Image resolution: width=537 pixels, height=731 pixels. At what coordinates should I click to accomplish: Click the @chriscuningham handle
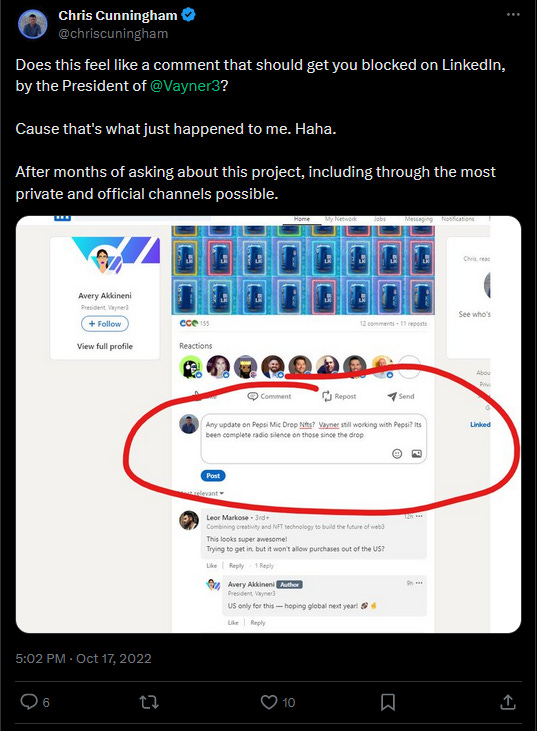[x=113, y=34]
